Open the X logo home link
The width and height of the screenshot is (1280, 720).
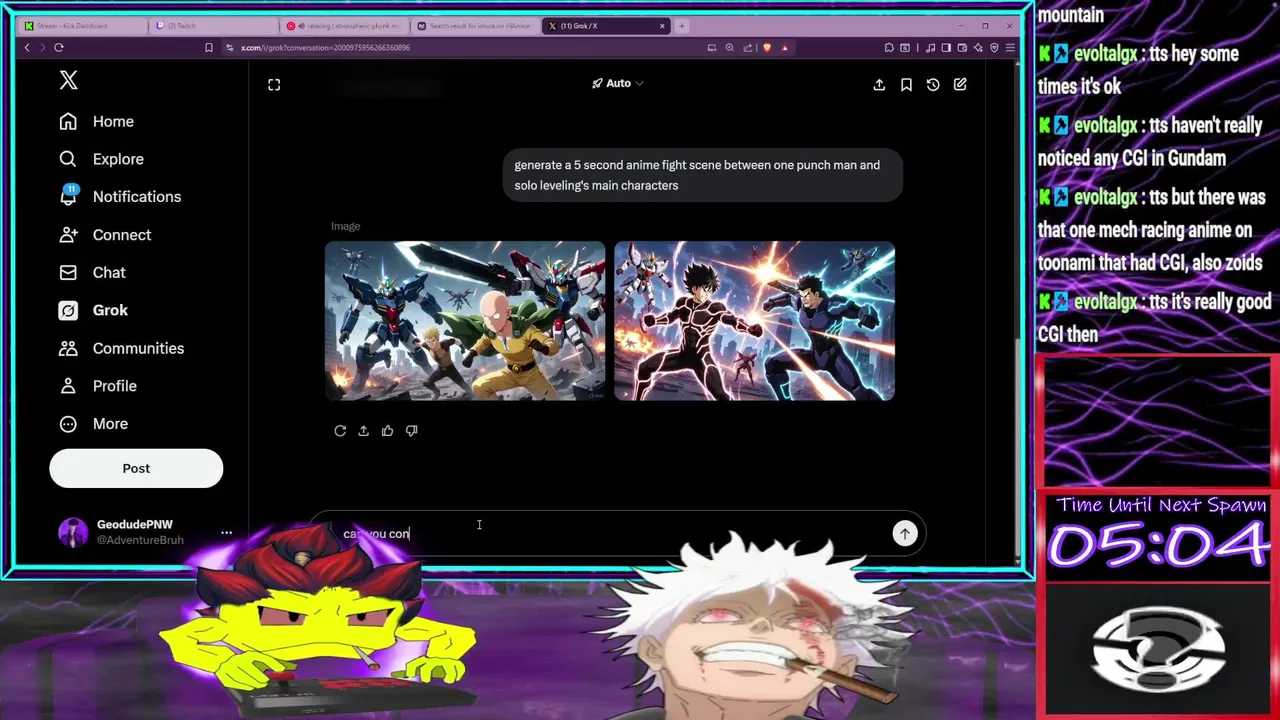(x=68, y=81)
